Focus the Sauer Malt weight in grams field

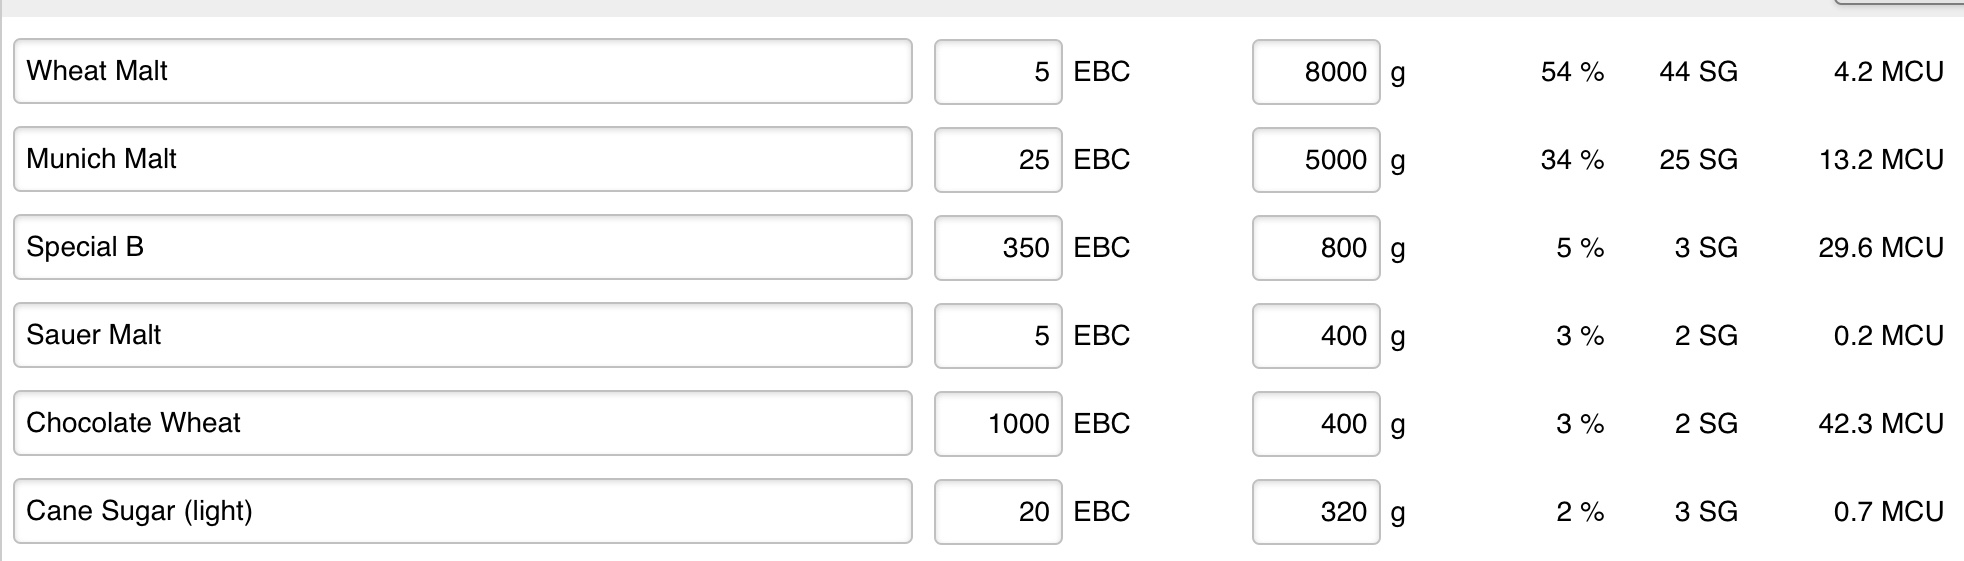coord(1315,335)
